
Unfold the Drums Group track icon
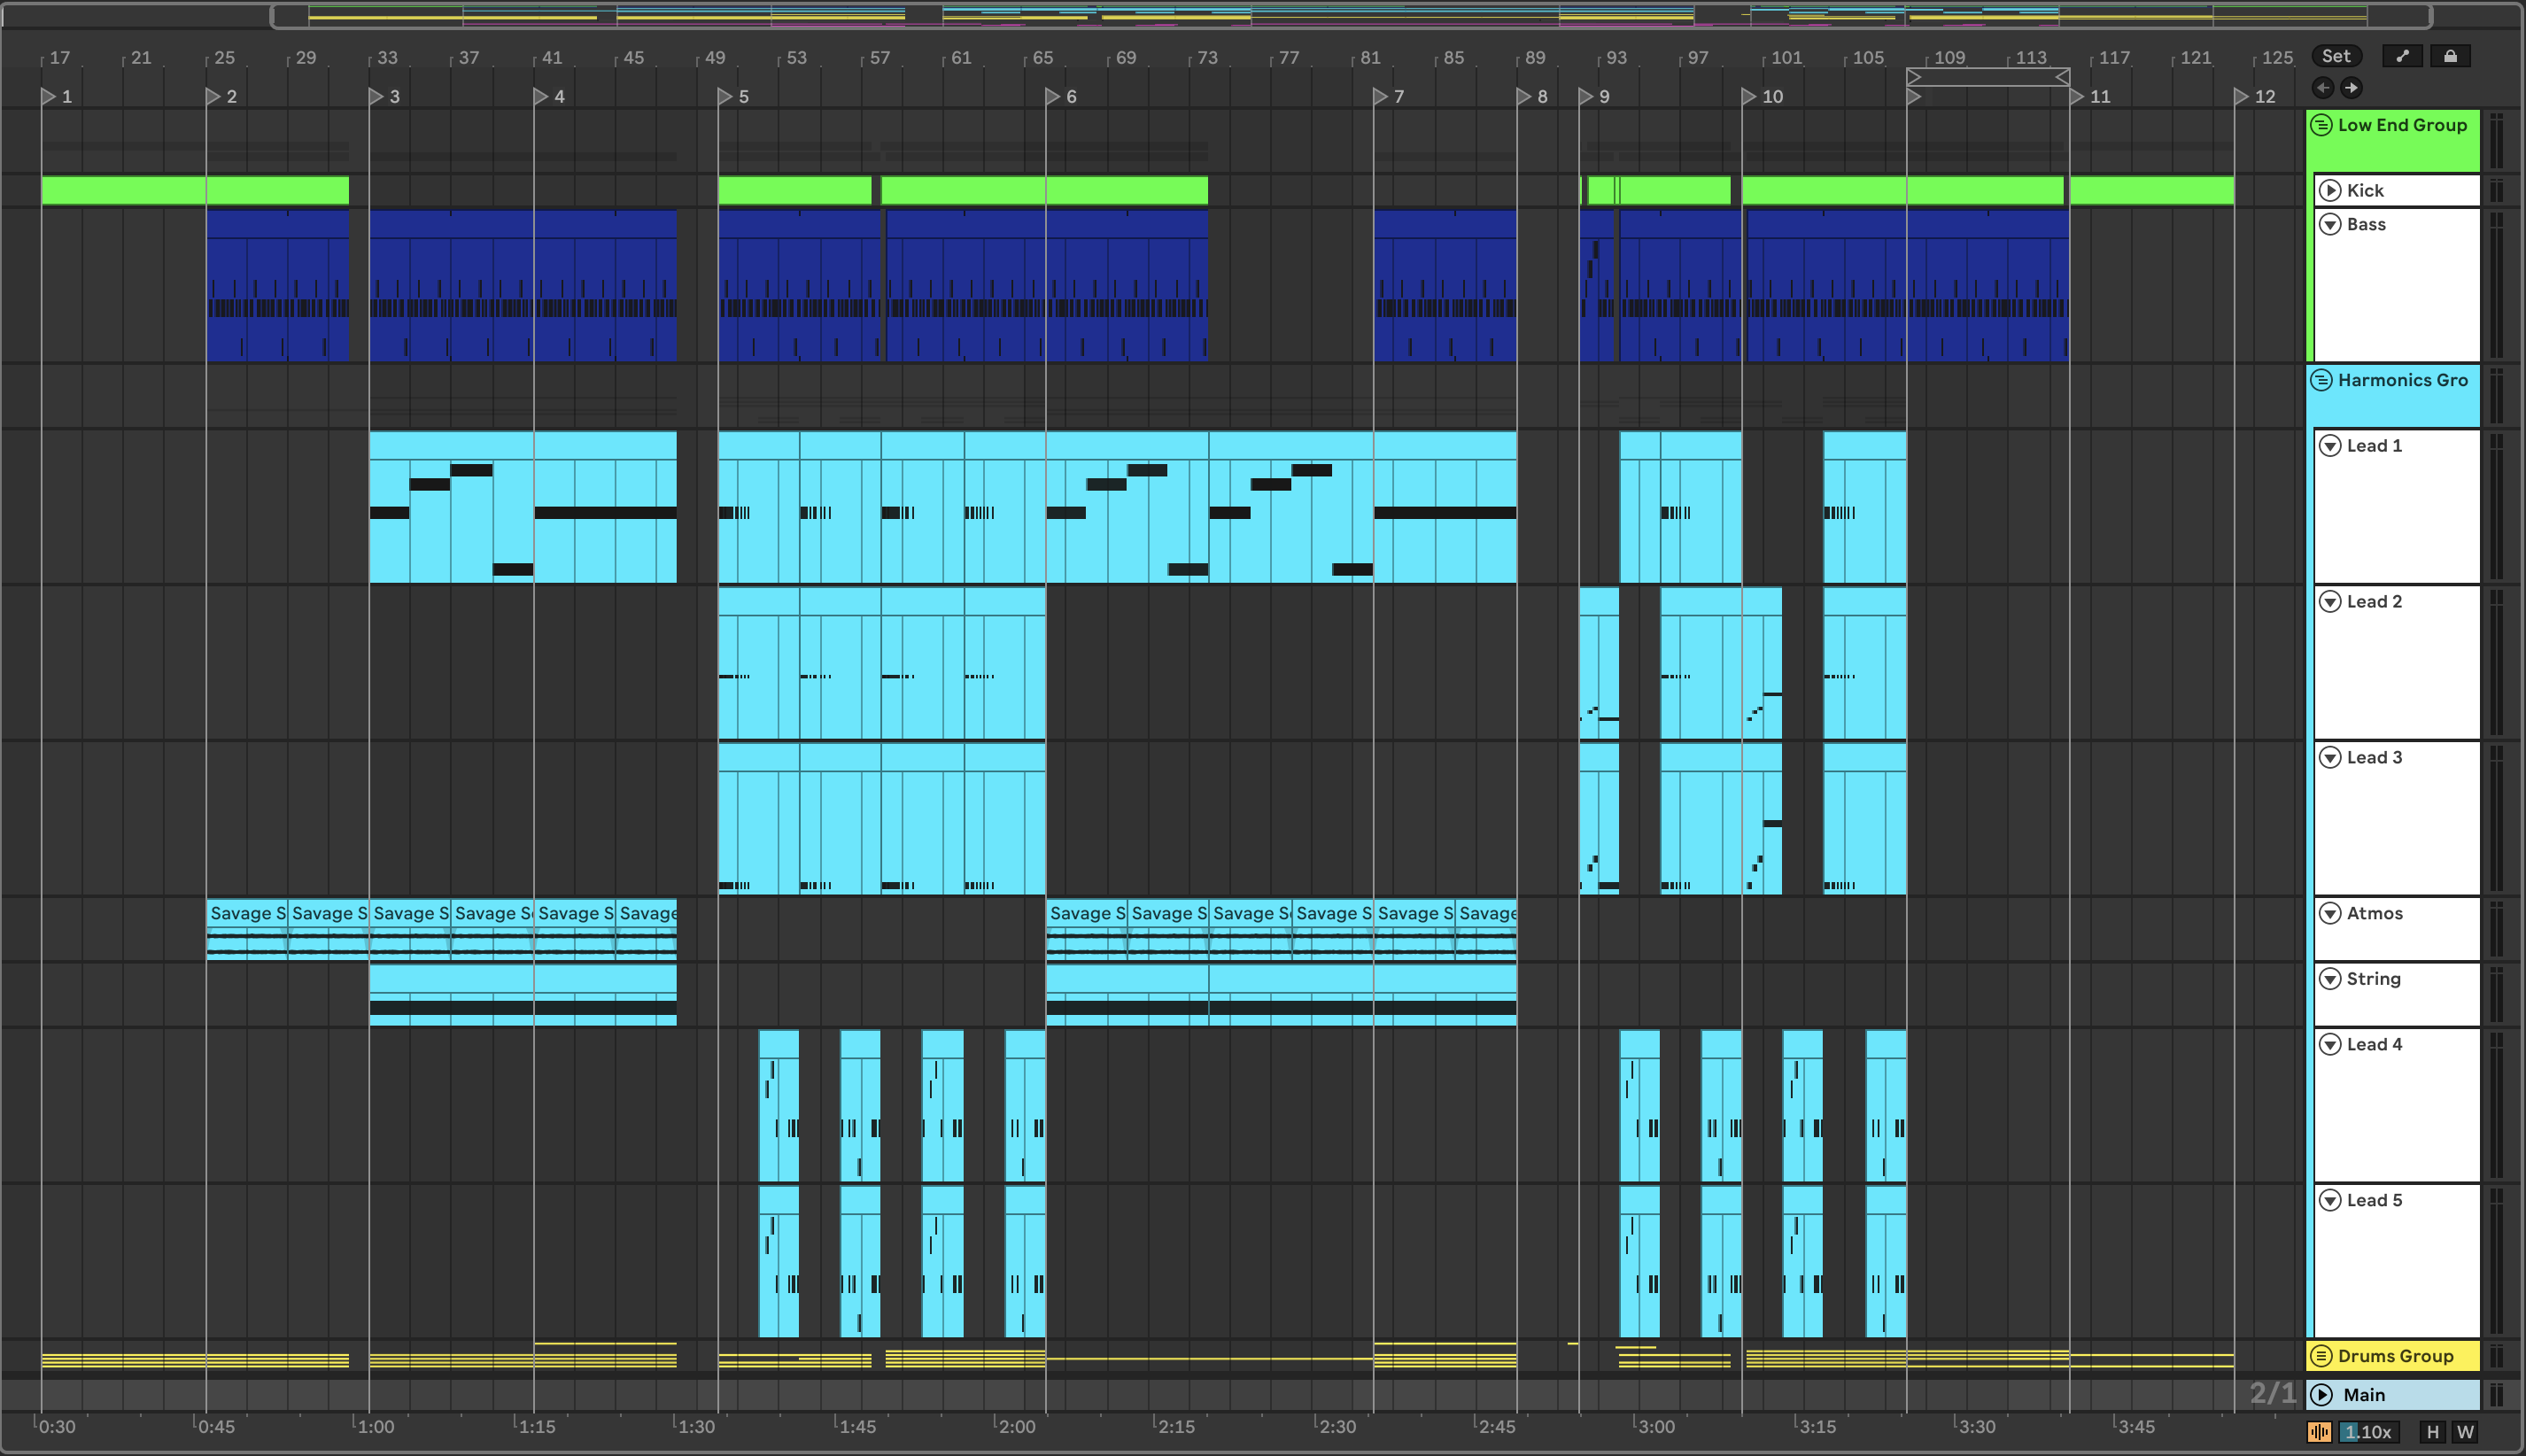point(2322,1356)
